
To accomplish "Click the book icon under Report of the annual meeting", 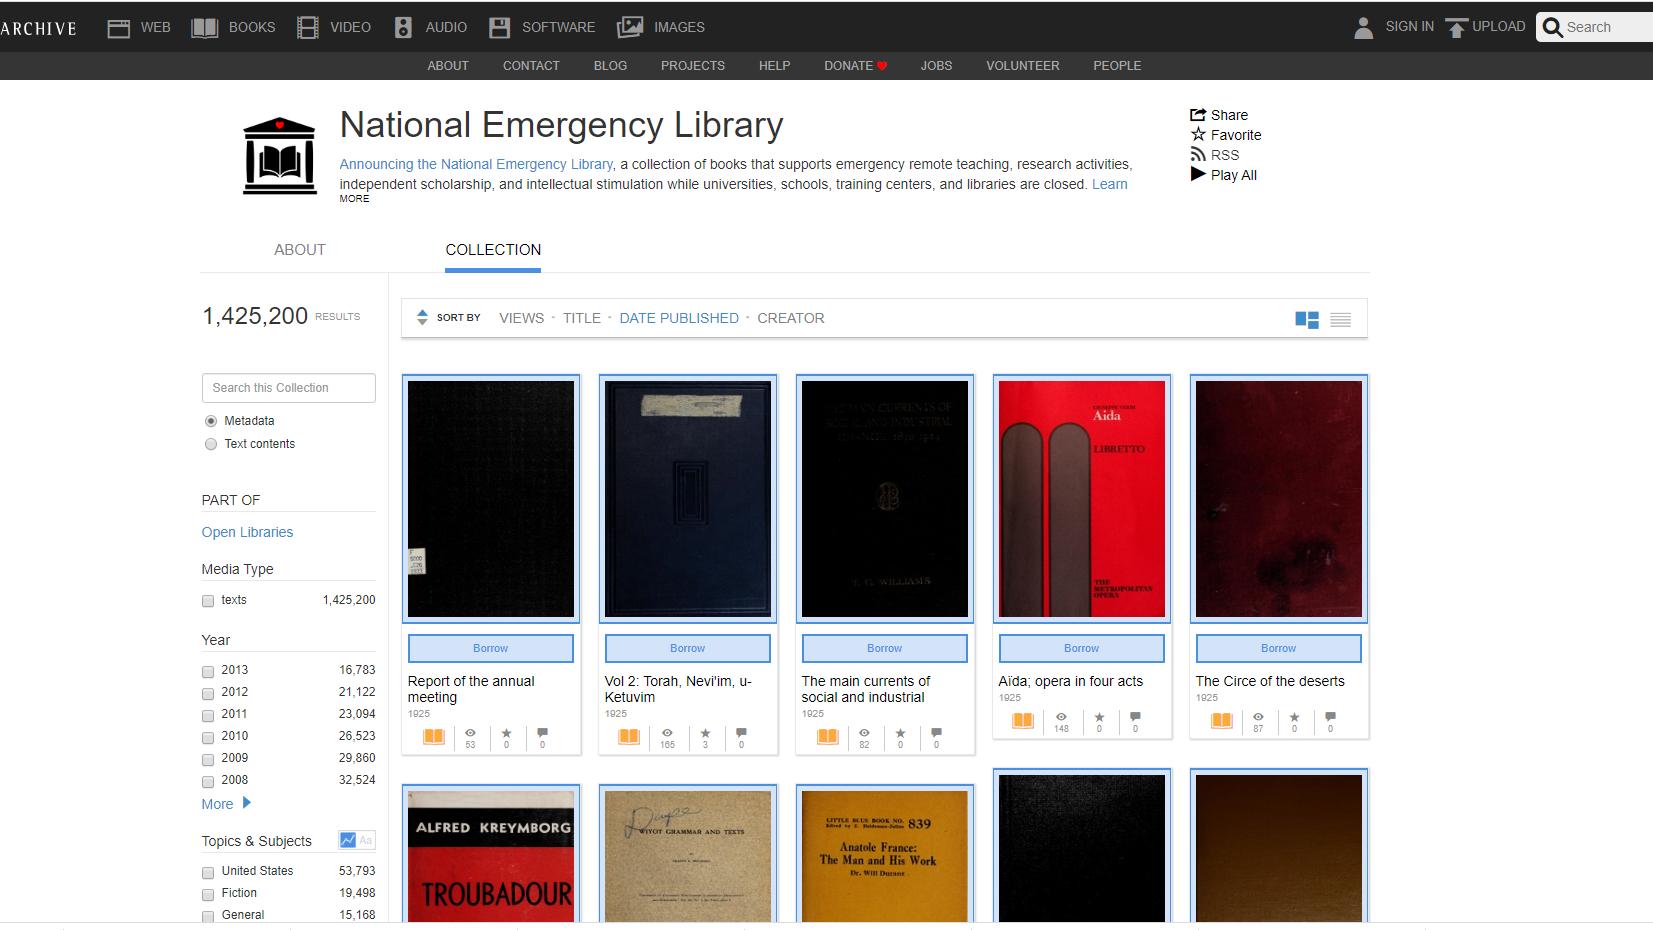I will [x=434, y=737].
